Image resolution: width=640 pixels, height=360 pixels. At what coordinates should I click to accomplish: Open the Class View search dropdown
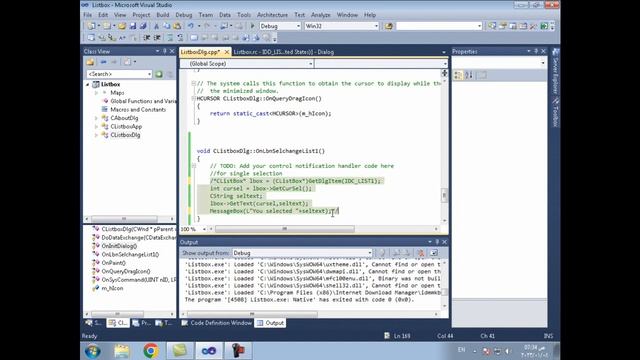149,74
